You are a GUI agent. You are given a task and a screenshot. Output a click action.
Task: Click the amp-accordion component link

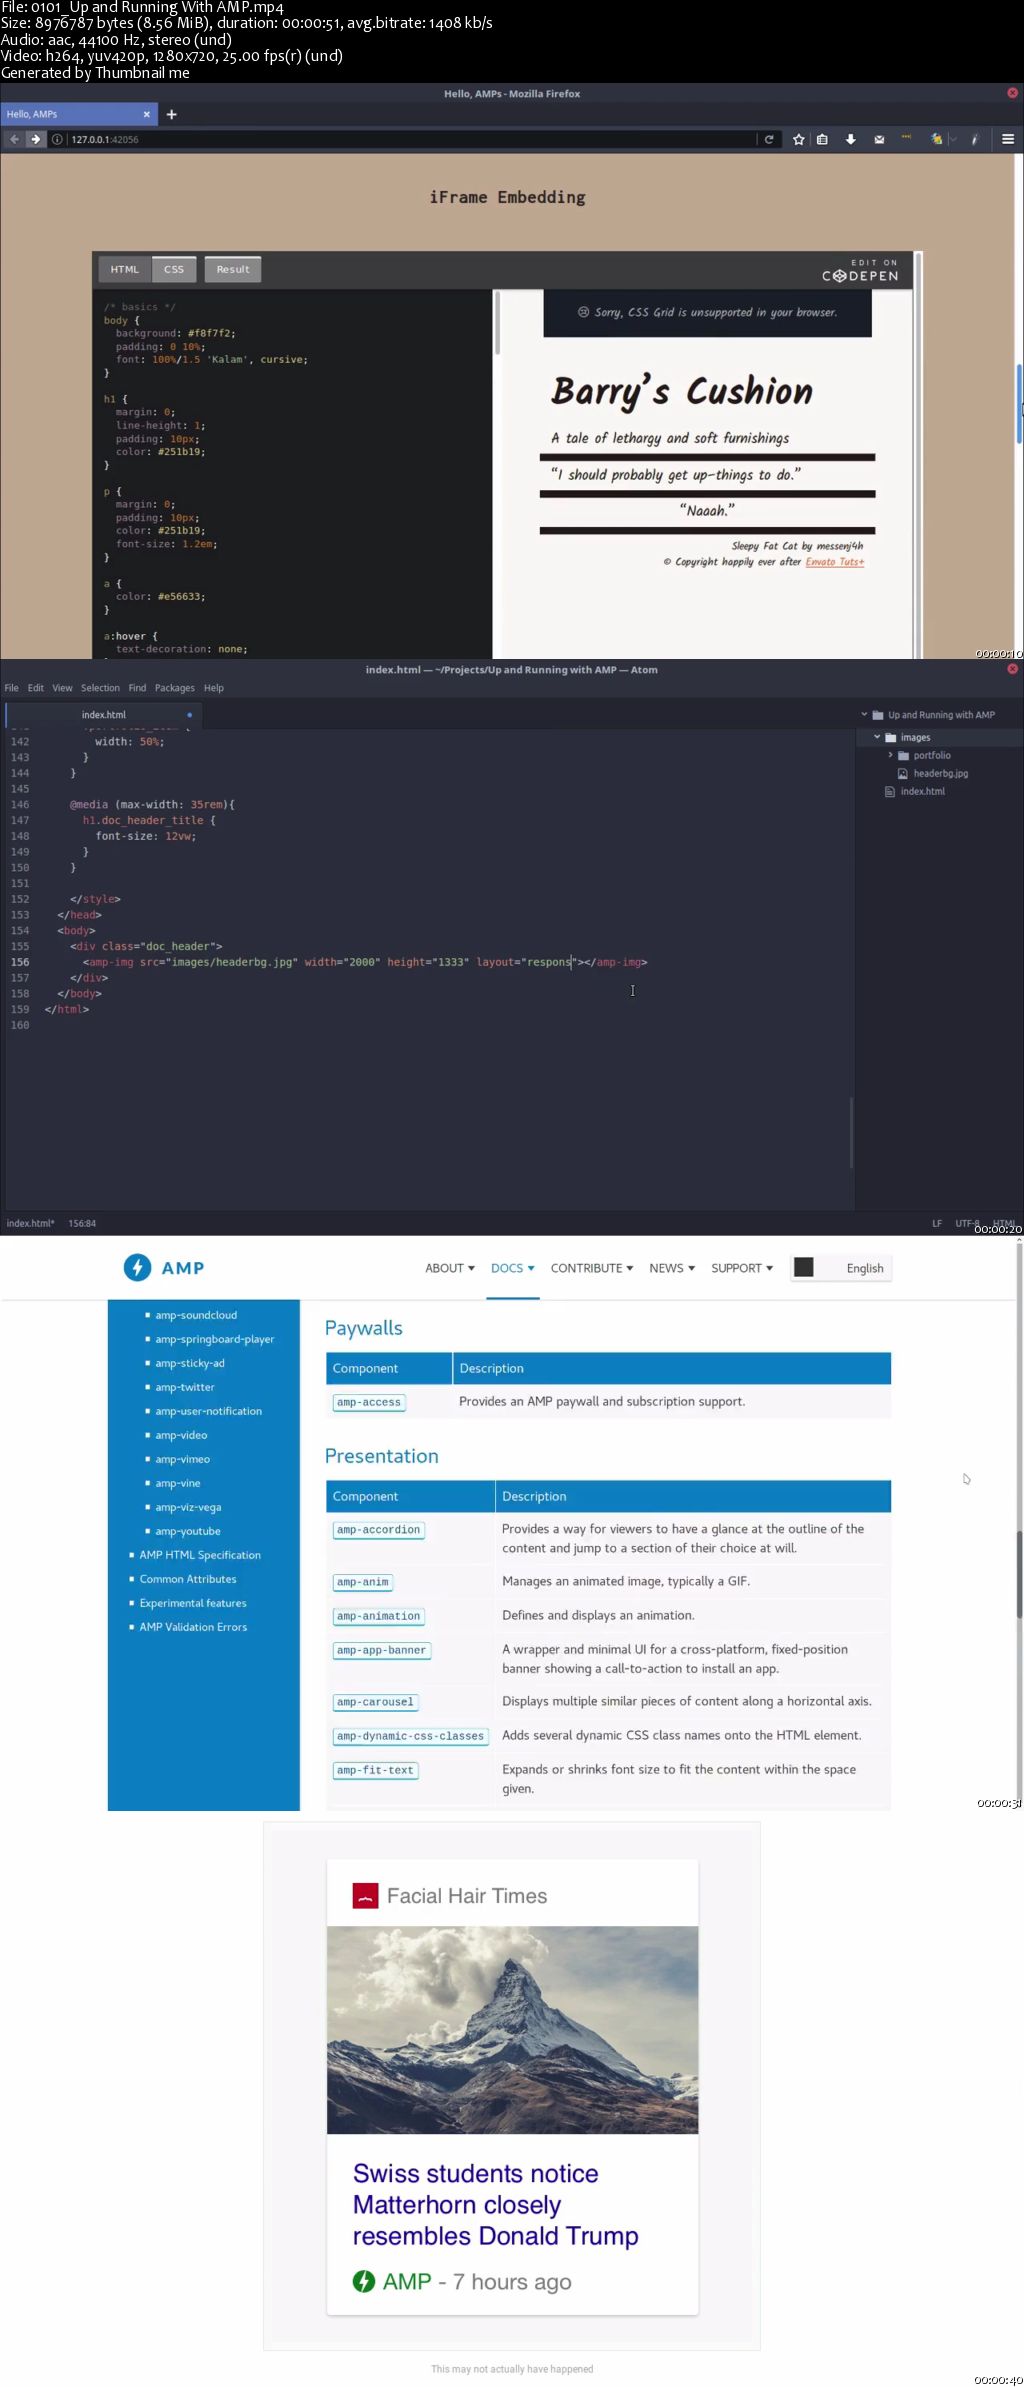pyautogui.click(x=379, y=1530)
